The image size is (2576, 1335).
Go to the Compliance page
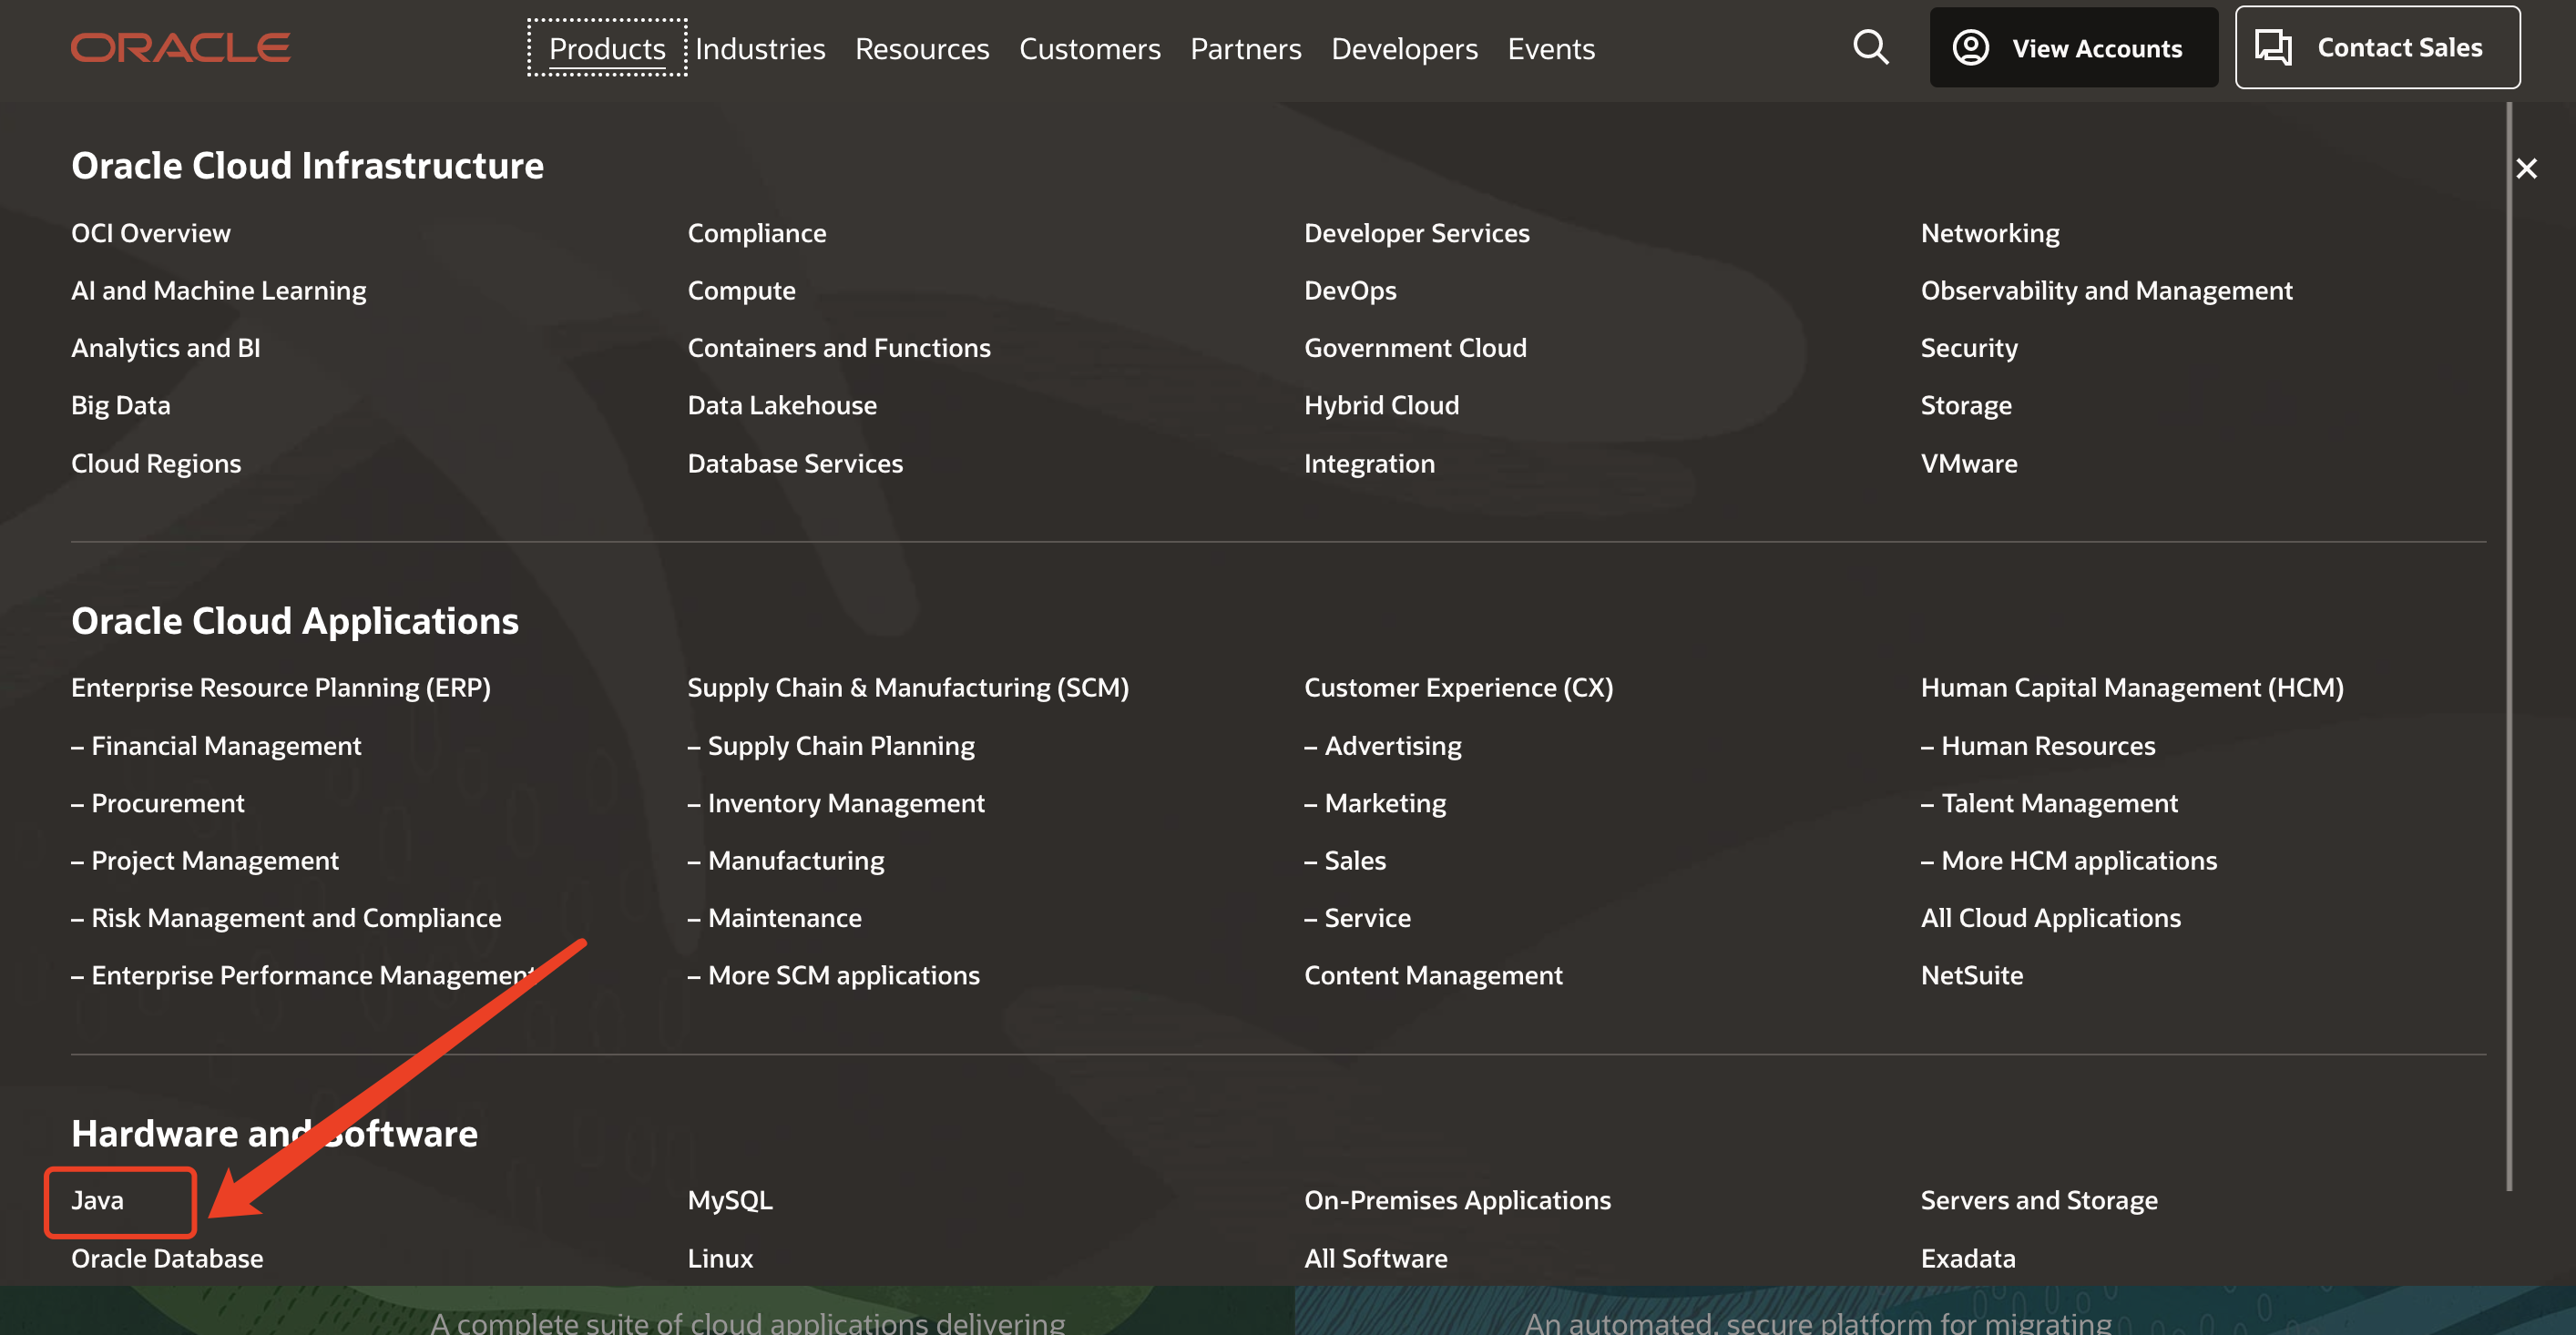pos(757,233)
